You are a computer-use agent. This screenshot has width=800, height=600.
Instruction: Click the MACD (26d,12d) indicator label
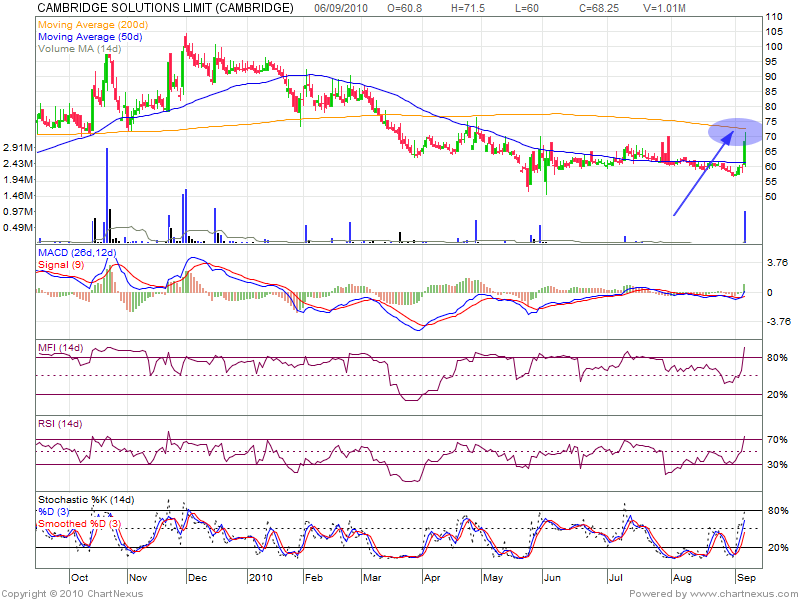[78, 254]
